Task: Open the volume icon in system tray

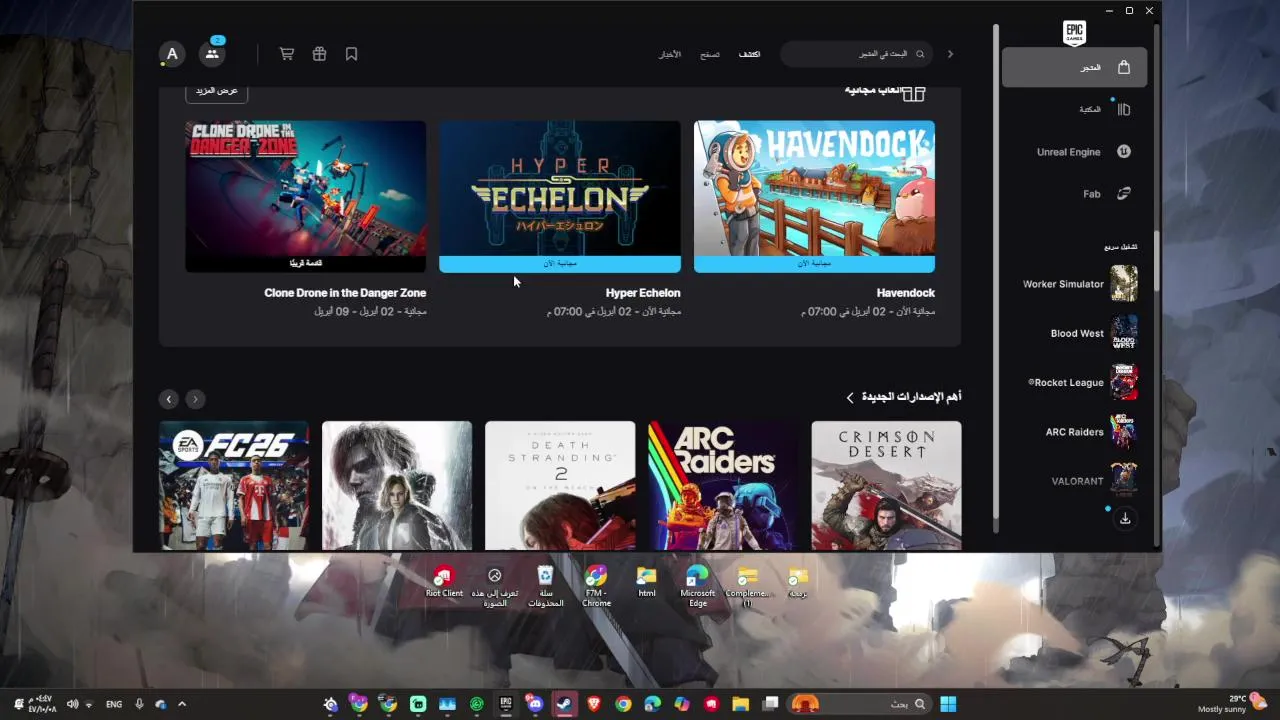Action: click(73, 704)
